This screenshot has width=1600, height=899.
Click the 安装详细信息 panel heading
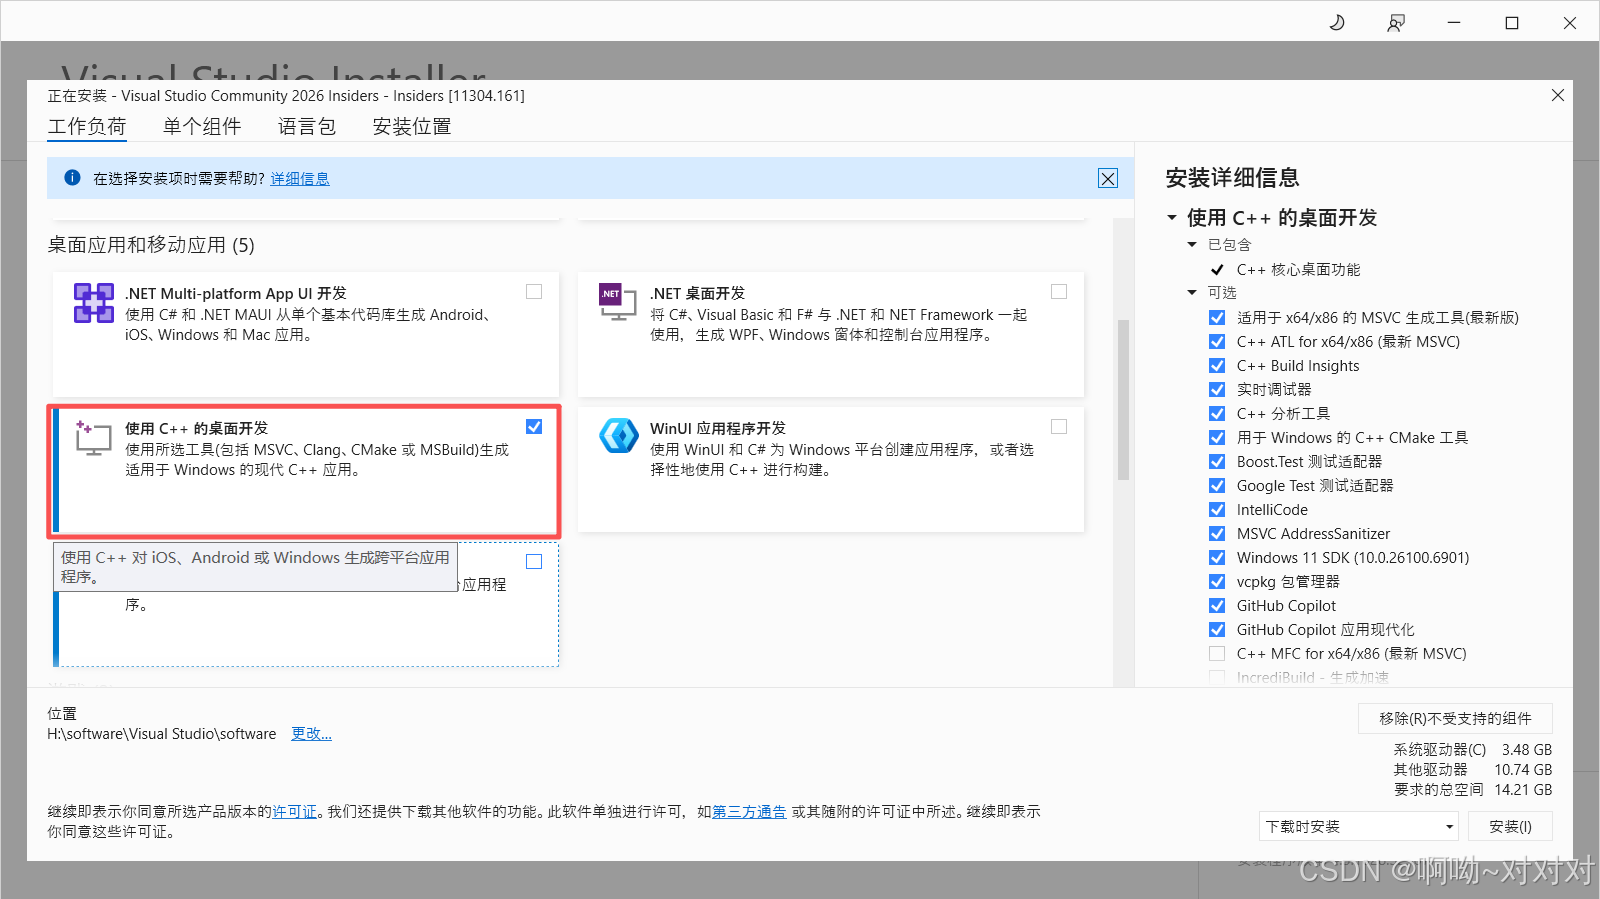1232,178
